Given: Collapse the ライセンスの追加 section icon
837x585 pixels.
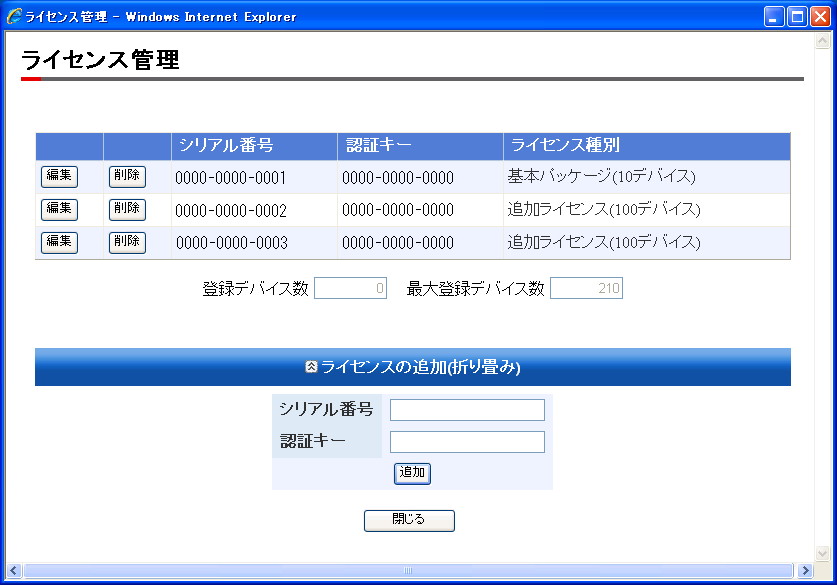Looking at the screenshot, I should tap(311, 367).
